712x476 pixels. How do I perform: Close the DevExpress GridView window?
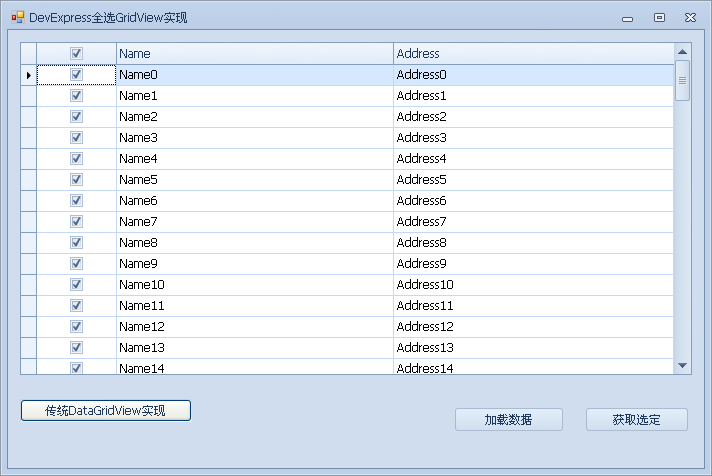tap(690, 17)
